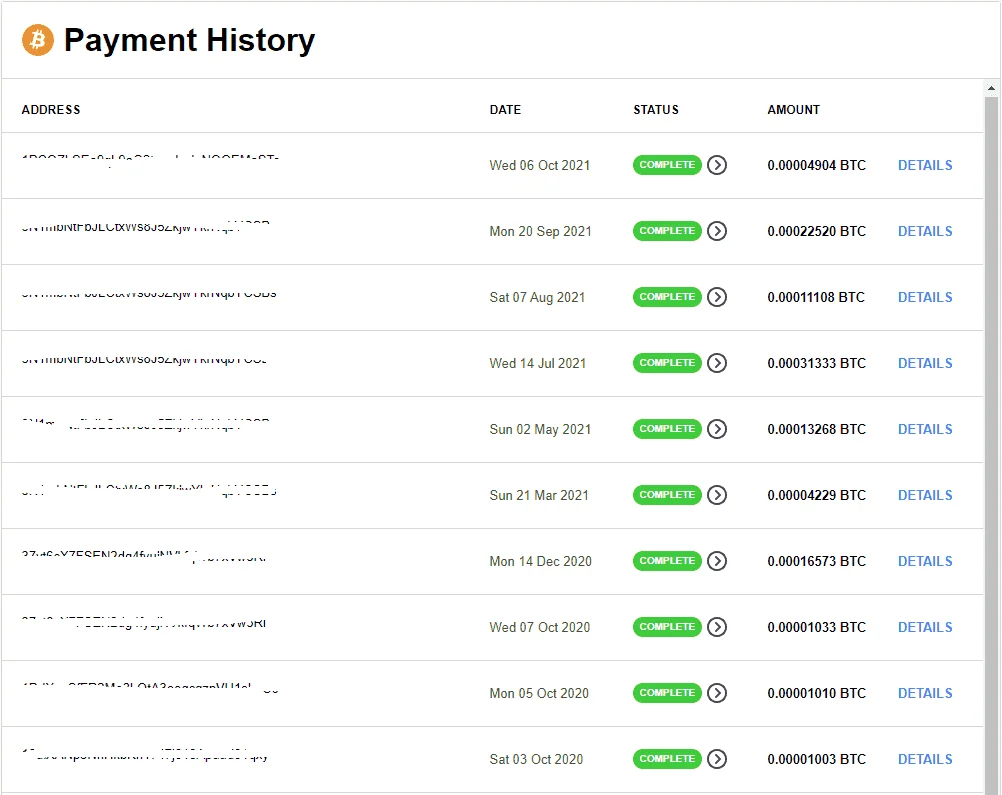The height and width of the screenshot is (795, 1002).
Task: Click the amount 0.00011108 BTC
Action: point(816,297)
